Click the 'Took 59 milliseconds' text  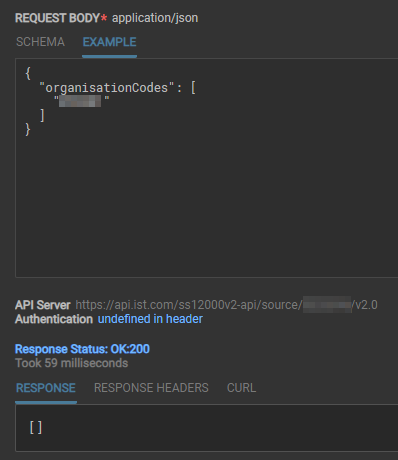(72, 363)
